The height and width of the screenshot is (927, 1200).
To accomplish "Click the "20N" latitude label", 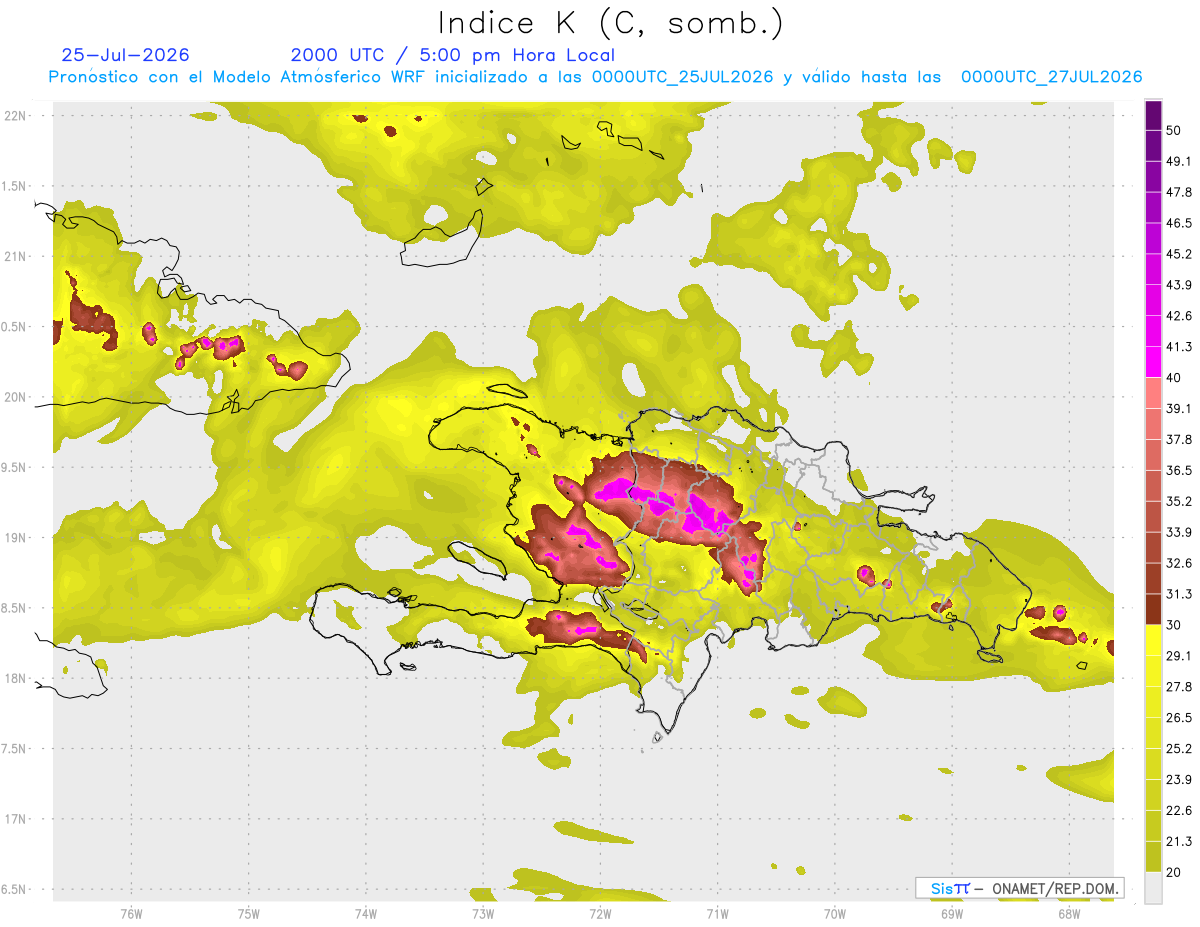I will (x=15, y=397).
